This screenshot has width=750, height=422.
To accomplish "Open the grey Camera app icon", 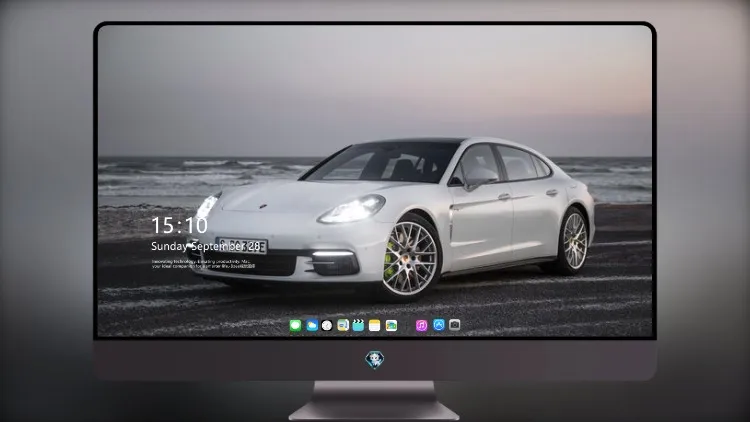I will pos(455,325).
